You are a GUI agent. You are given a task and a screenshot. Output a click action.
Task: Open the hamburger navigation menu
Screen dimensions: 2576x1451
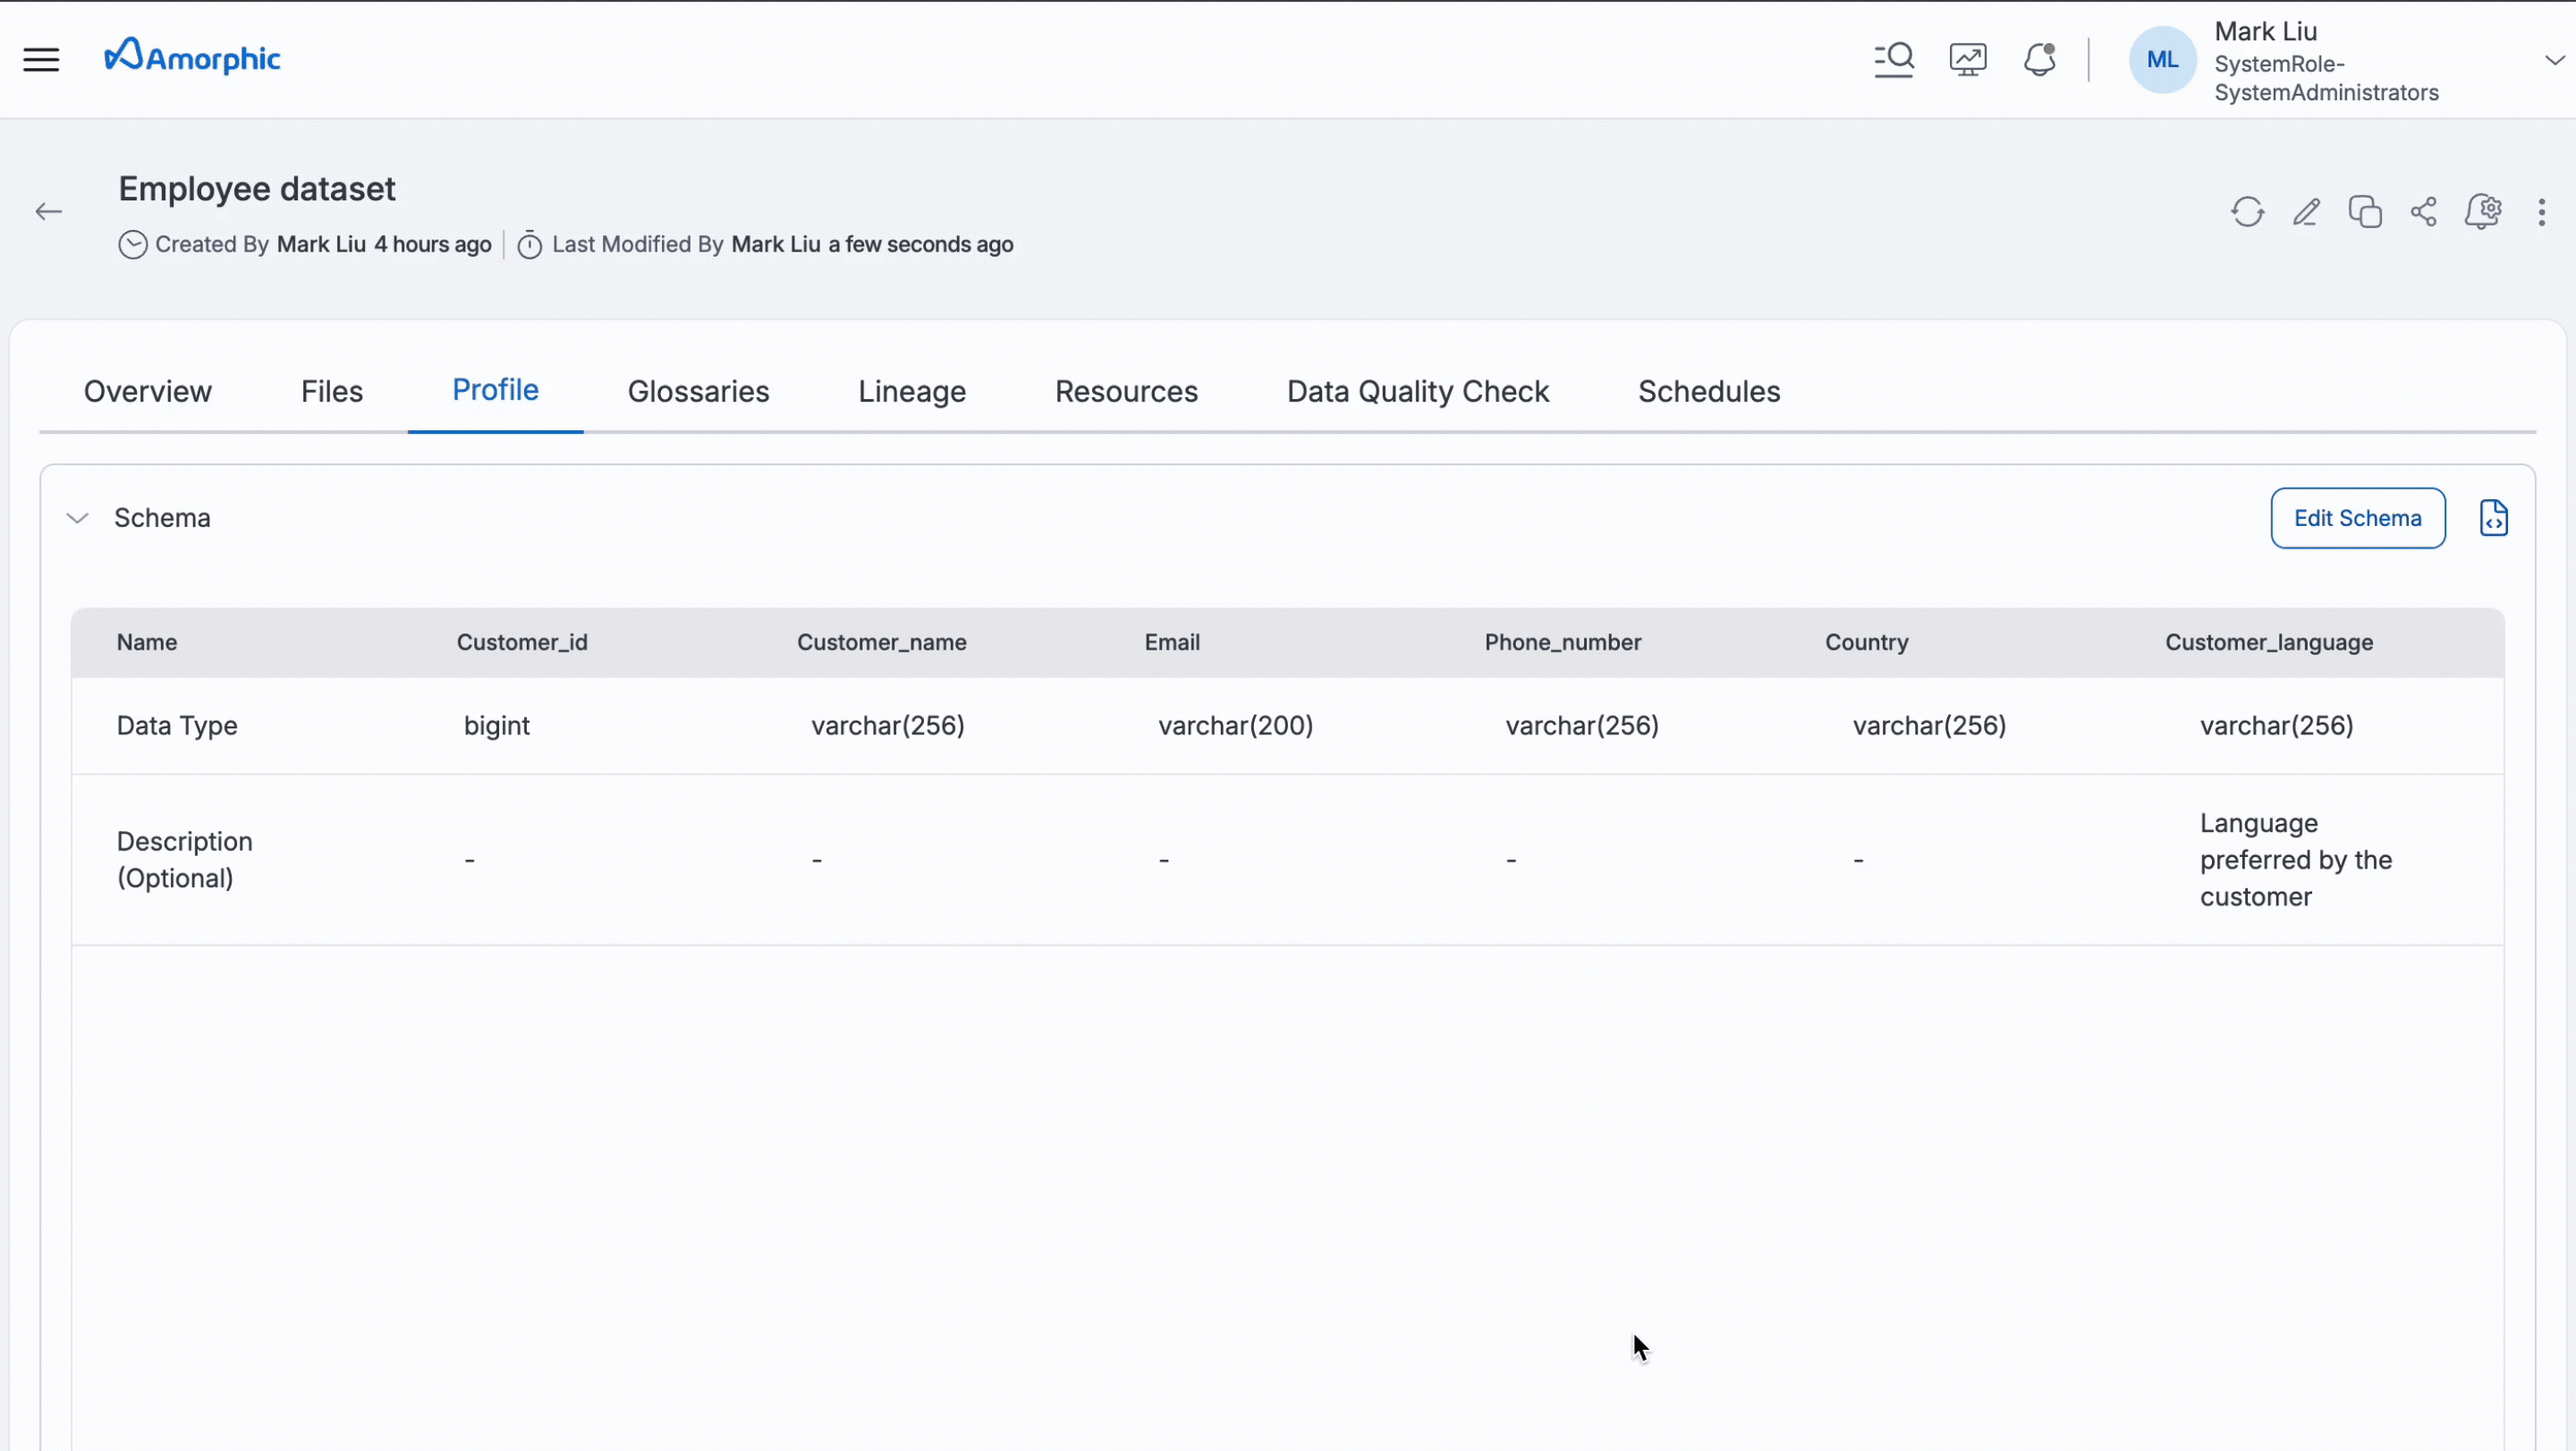41,59
